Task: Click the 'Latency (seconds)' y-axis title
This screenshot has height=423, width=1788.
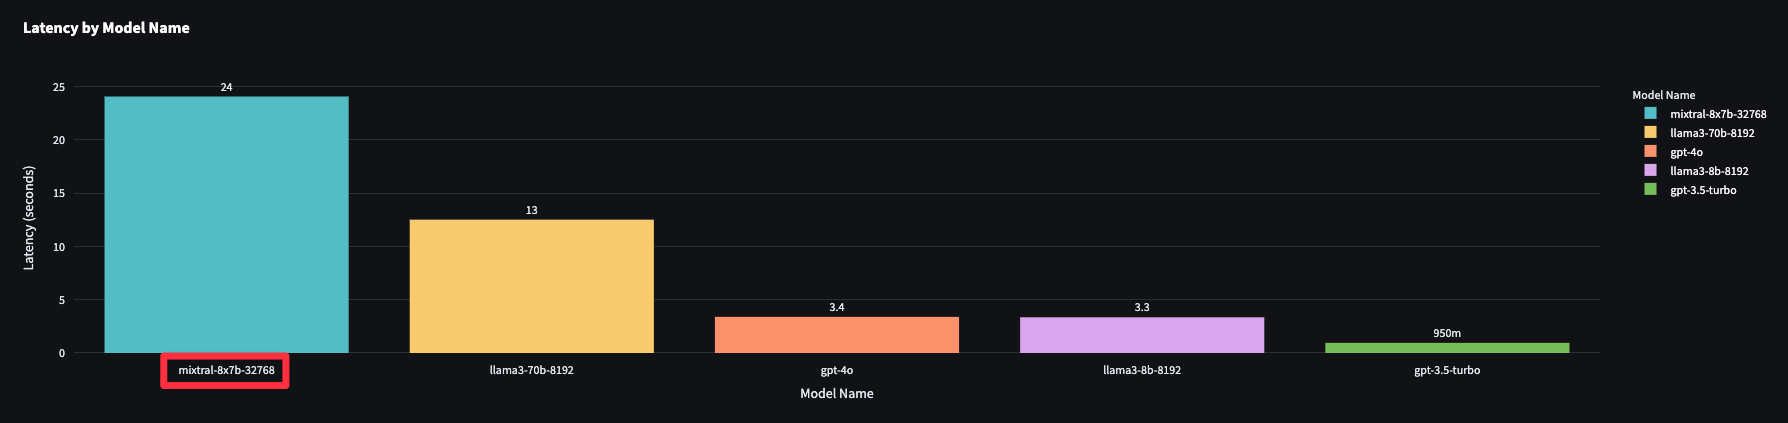Action: tap(29, 218)
